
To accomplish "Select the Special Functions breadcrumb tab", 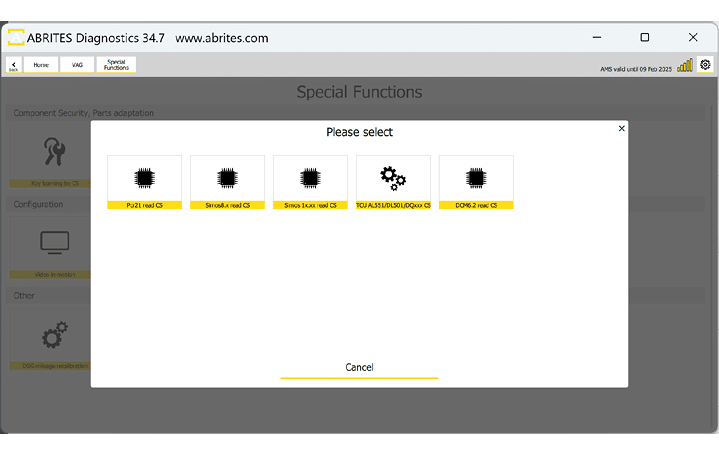I will tap(116, 65).
